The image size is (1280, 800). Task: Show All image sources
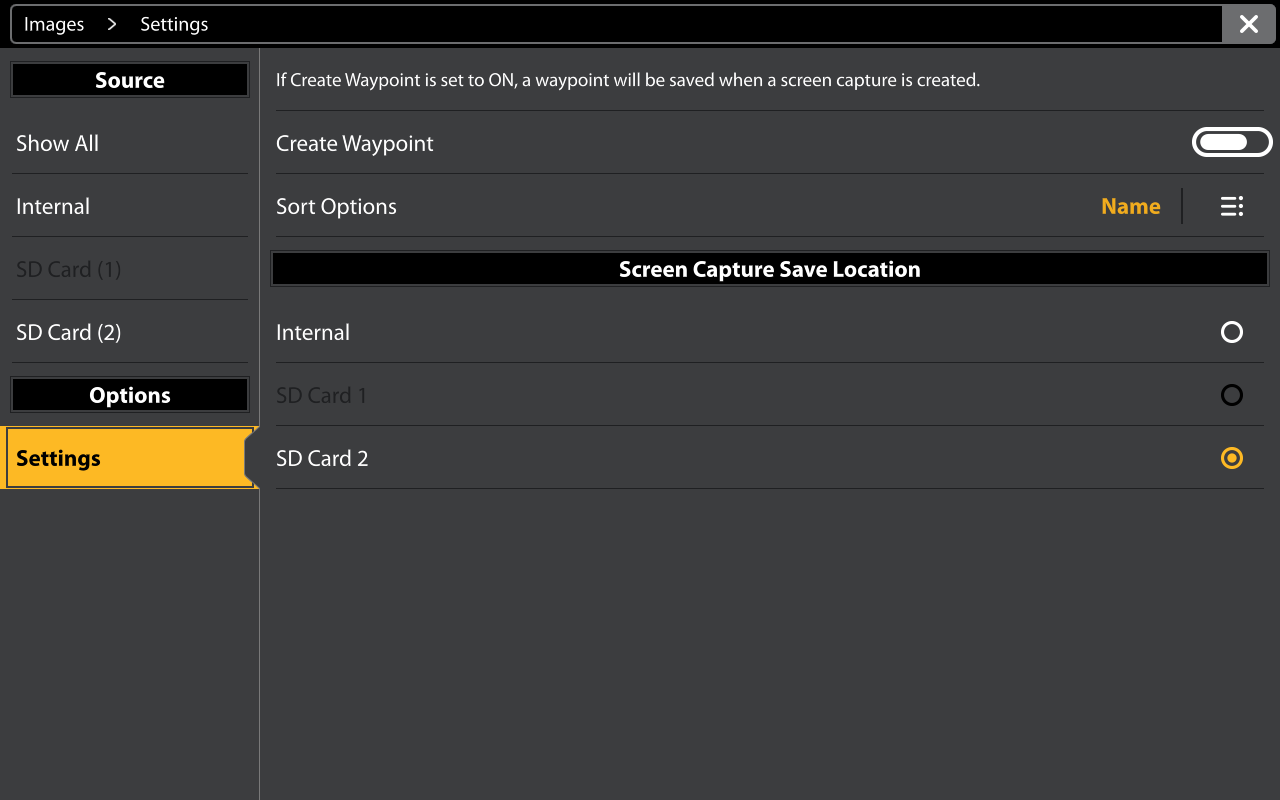(x=129, y=143)
